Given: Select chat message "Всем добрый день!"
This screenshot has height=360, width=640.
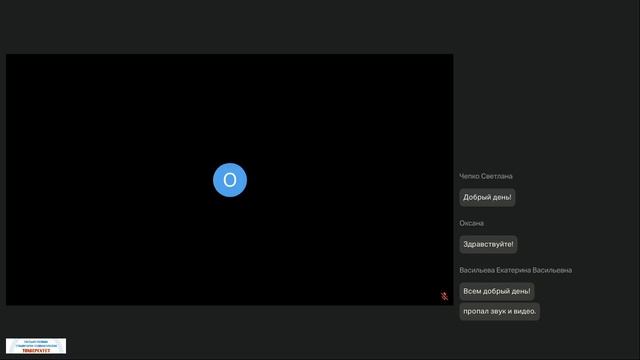Looking at the screenshot, I should pos(497,291).
